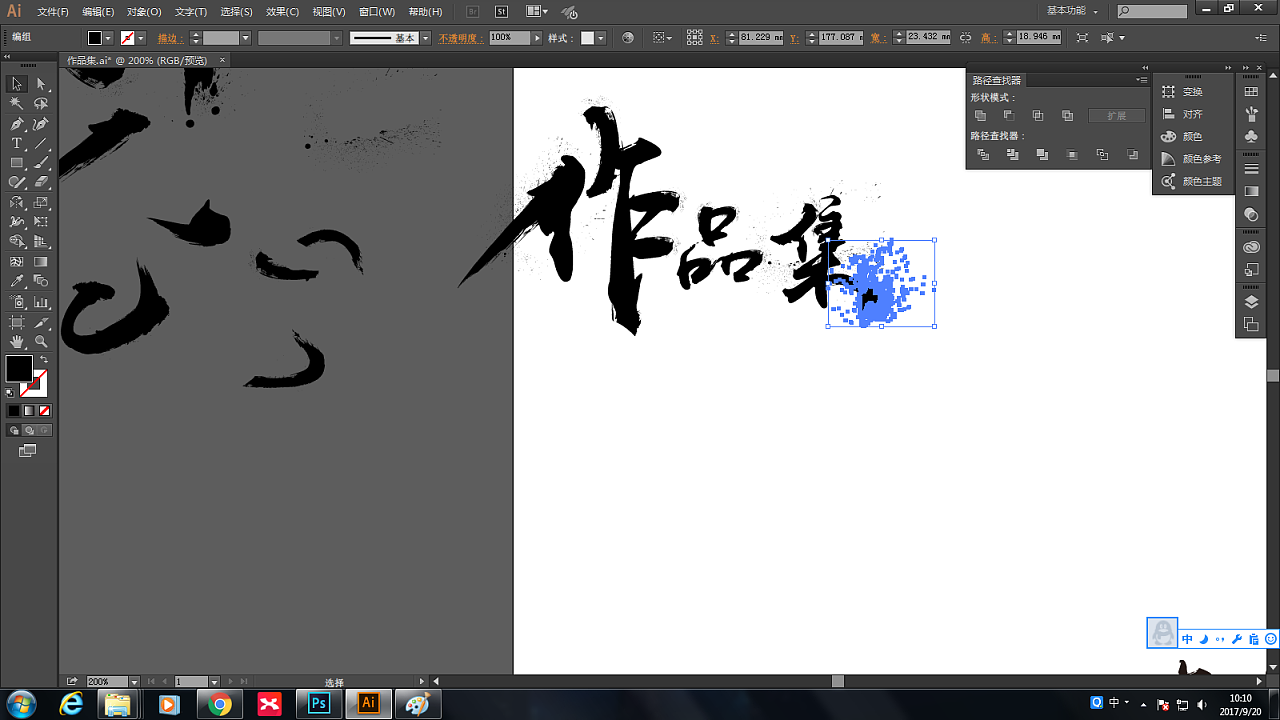Viewport: 1280px width, 720px height.
Task: Select the Rotate tool
Action: (17, 202)
